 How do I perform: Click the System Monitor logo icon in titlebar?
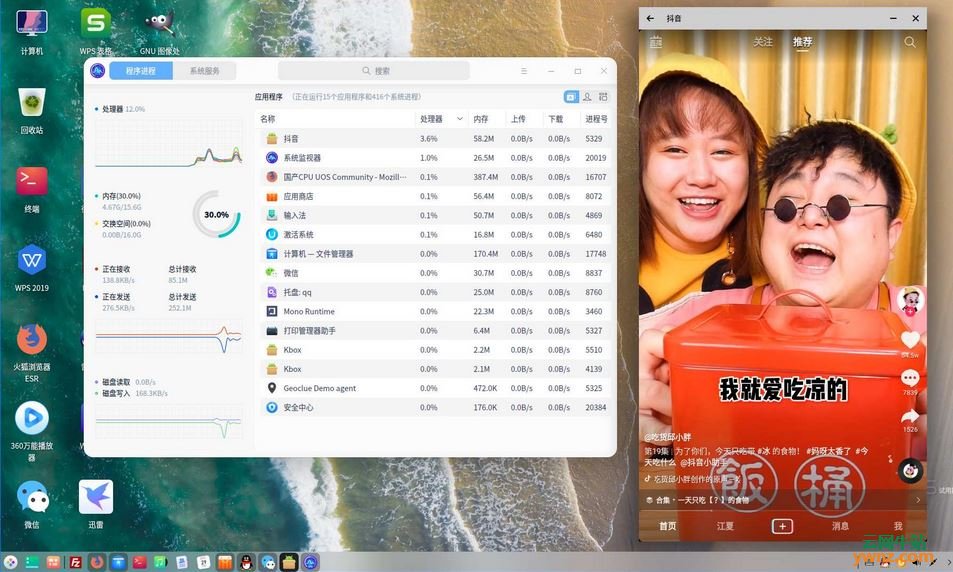tap(97, 71)
